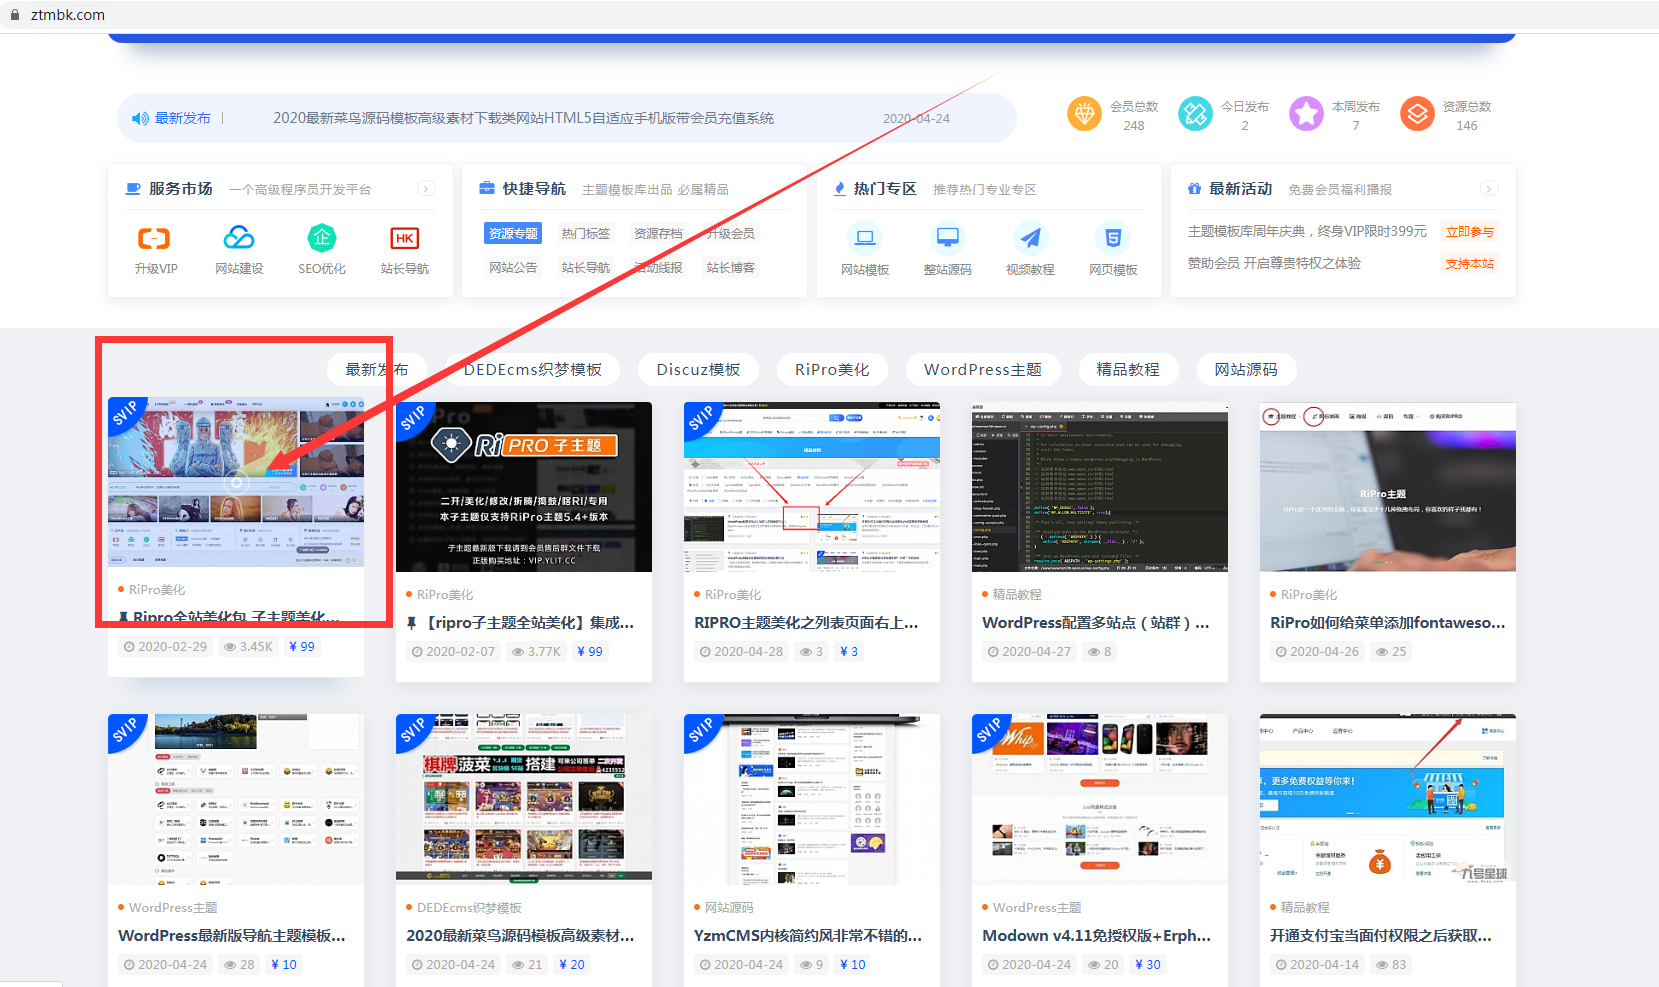
Task: Click the 支持本站 link
Action: coord(1470,263)
